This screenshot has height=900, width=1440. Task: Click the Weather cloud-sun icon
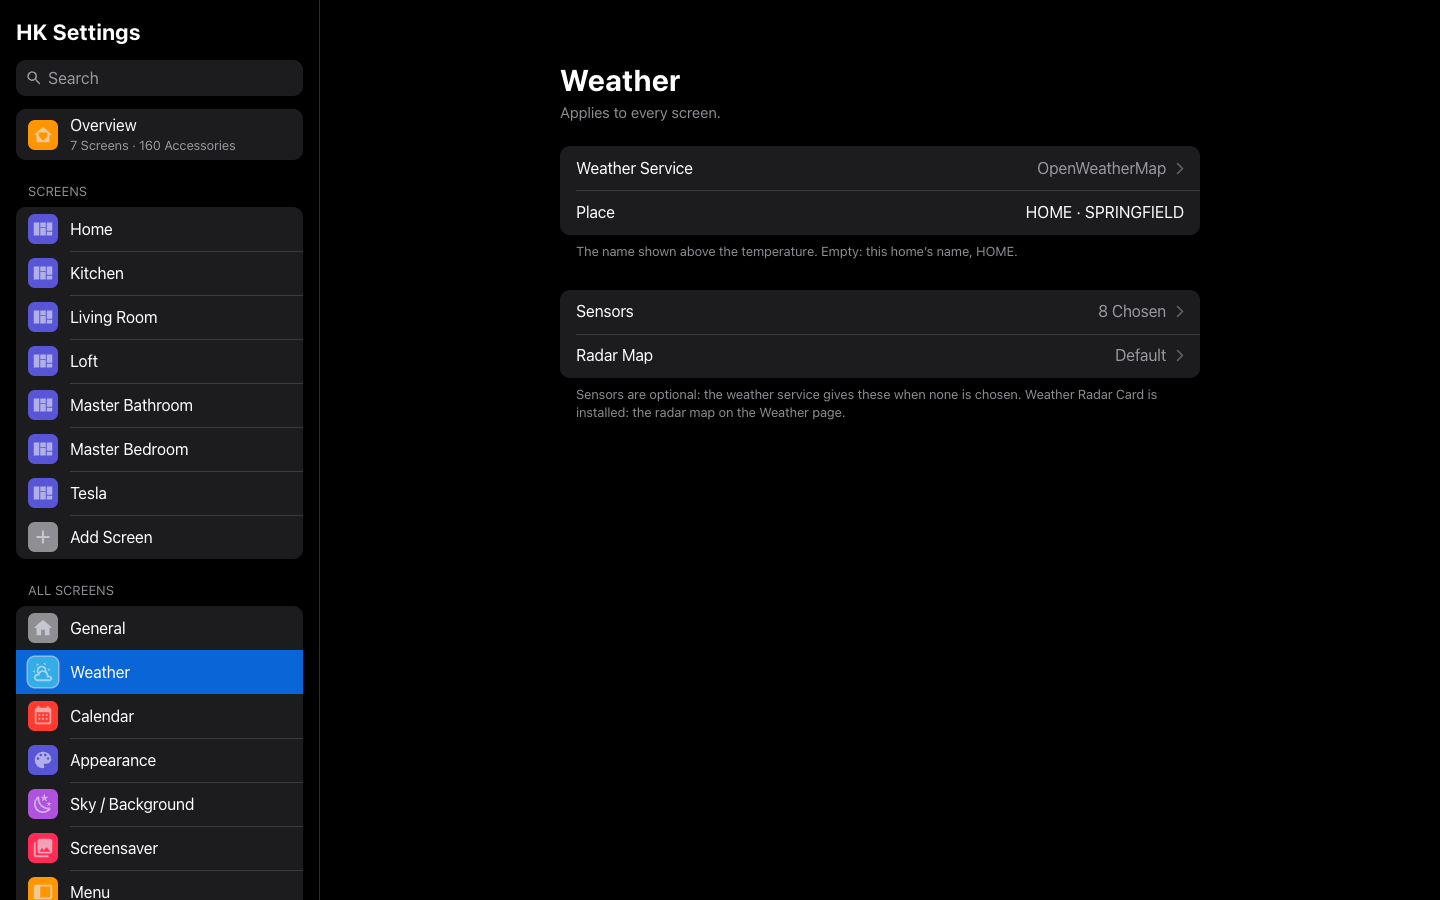(x=43, y=672)
